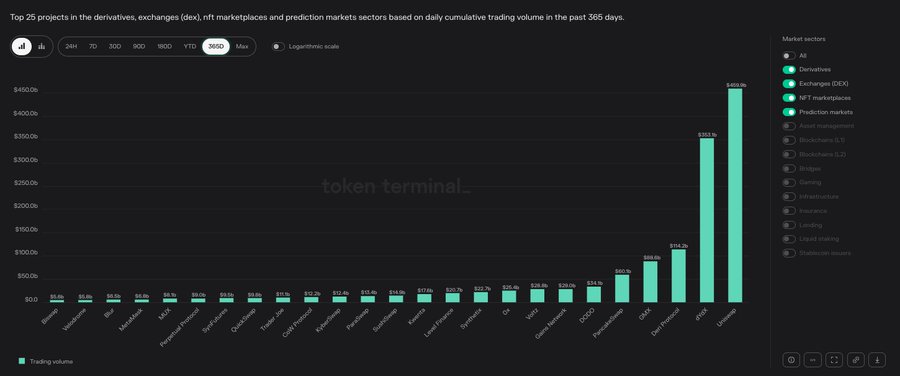Click the dYdX bar in the chart
The width and height of the screenshot is (900, 376).
707,220
